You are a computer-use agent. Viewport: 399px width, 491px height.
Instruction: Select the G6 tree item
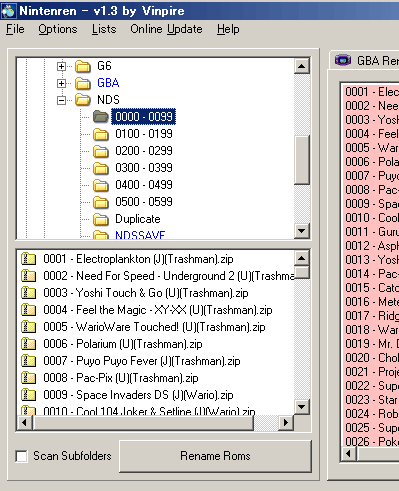(104, 66)
